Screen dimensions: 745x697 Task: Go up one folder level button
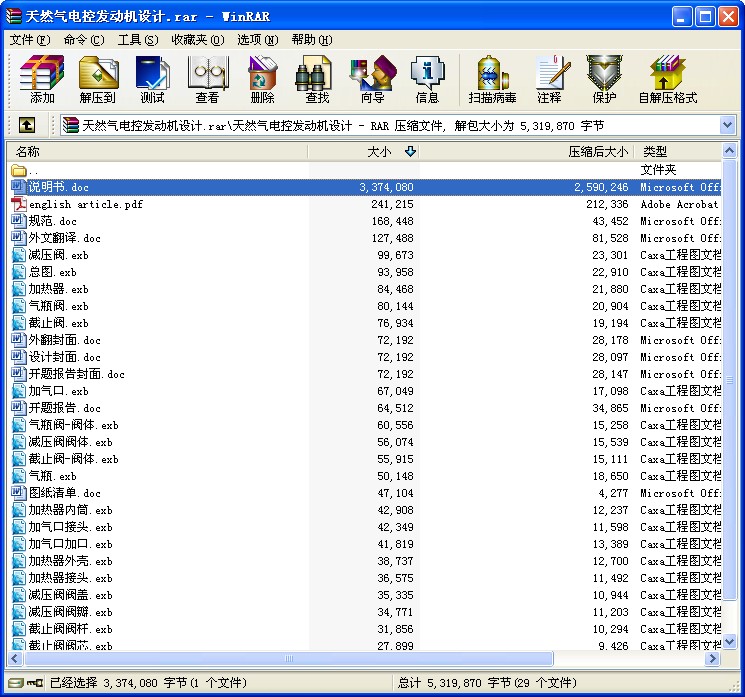click(x=27, y=125)
